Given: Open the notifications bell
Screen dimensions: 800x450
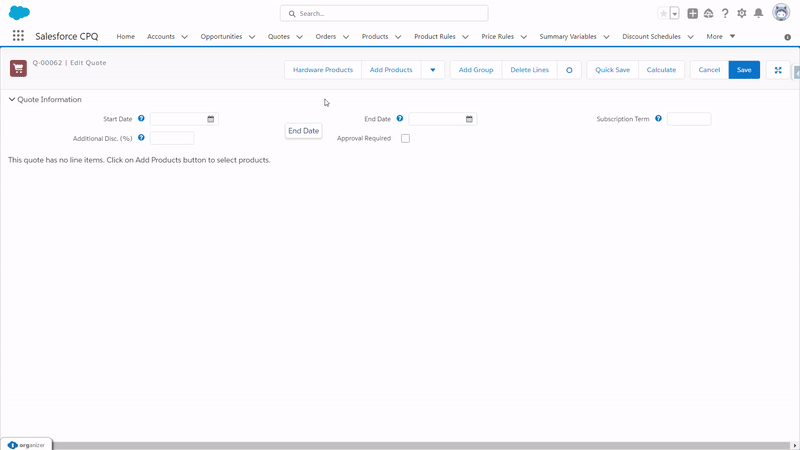Looking at the screenshot, I should coord(758,14).
